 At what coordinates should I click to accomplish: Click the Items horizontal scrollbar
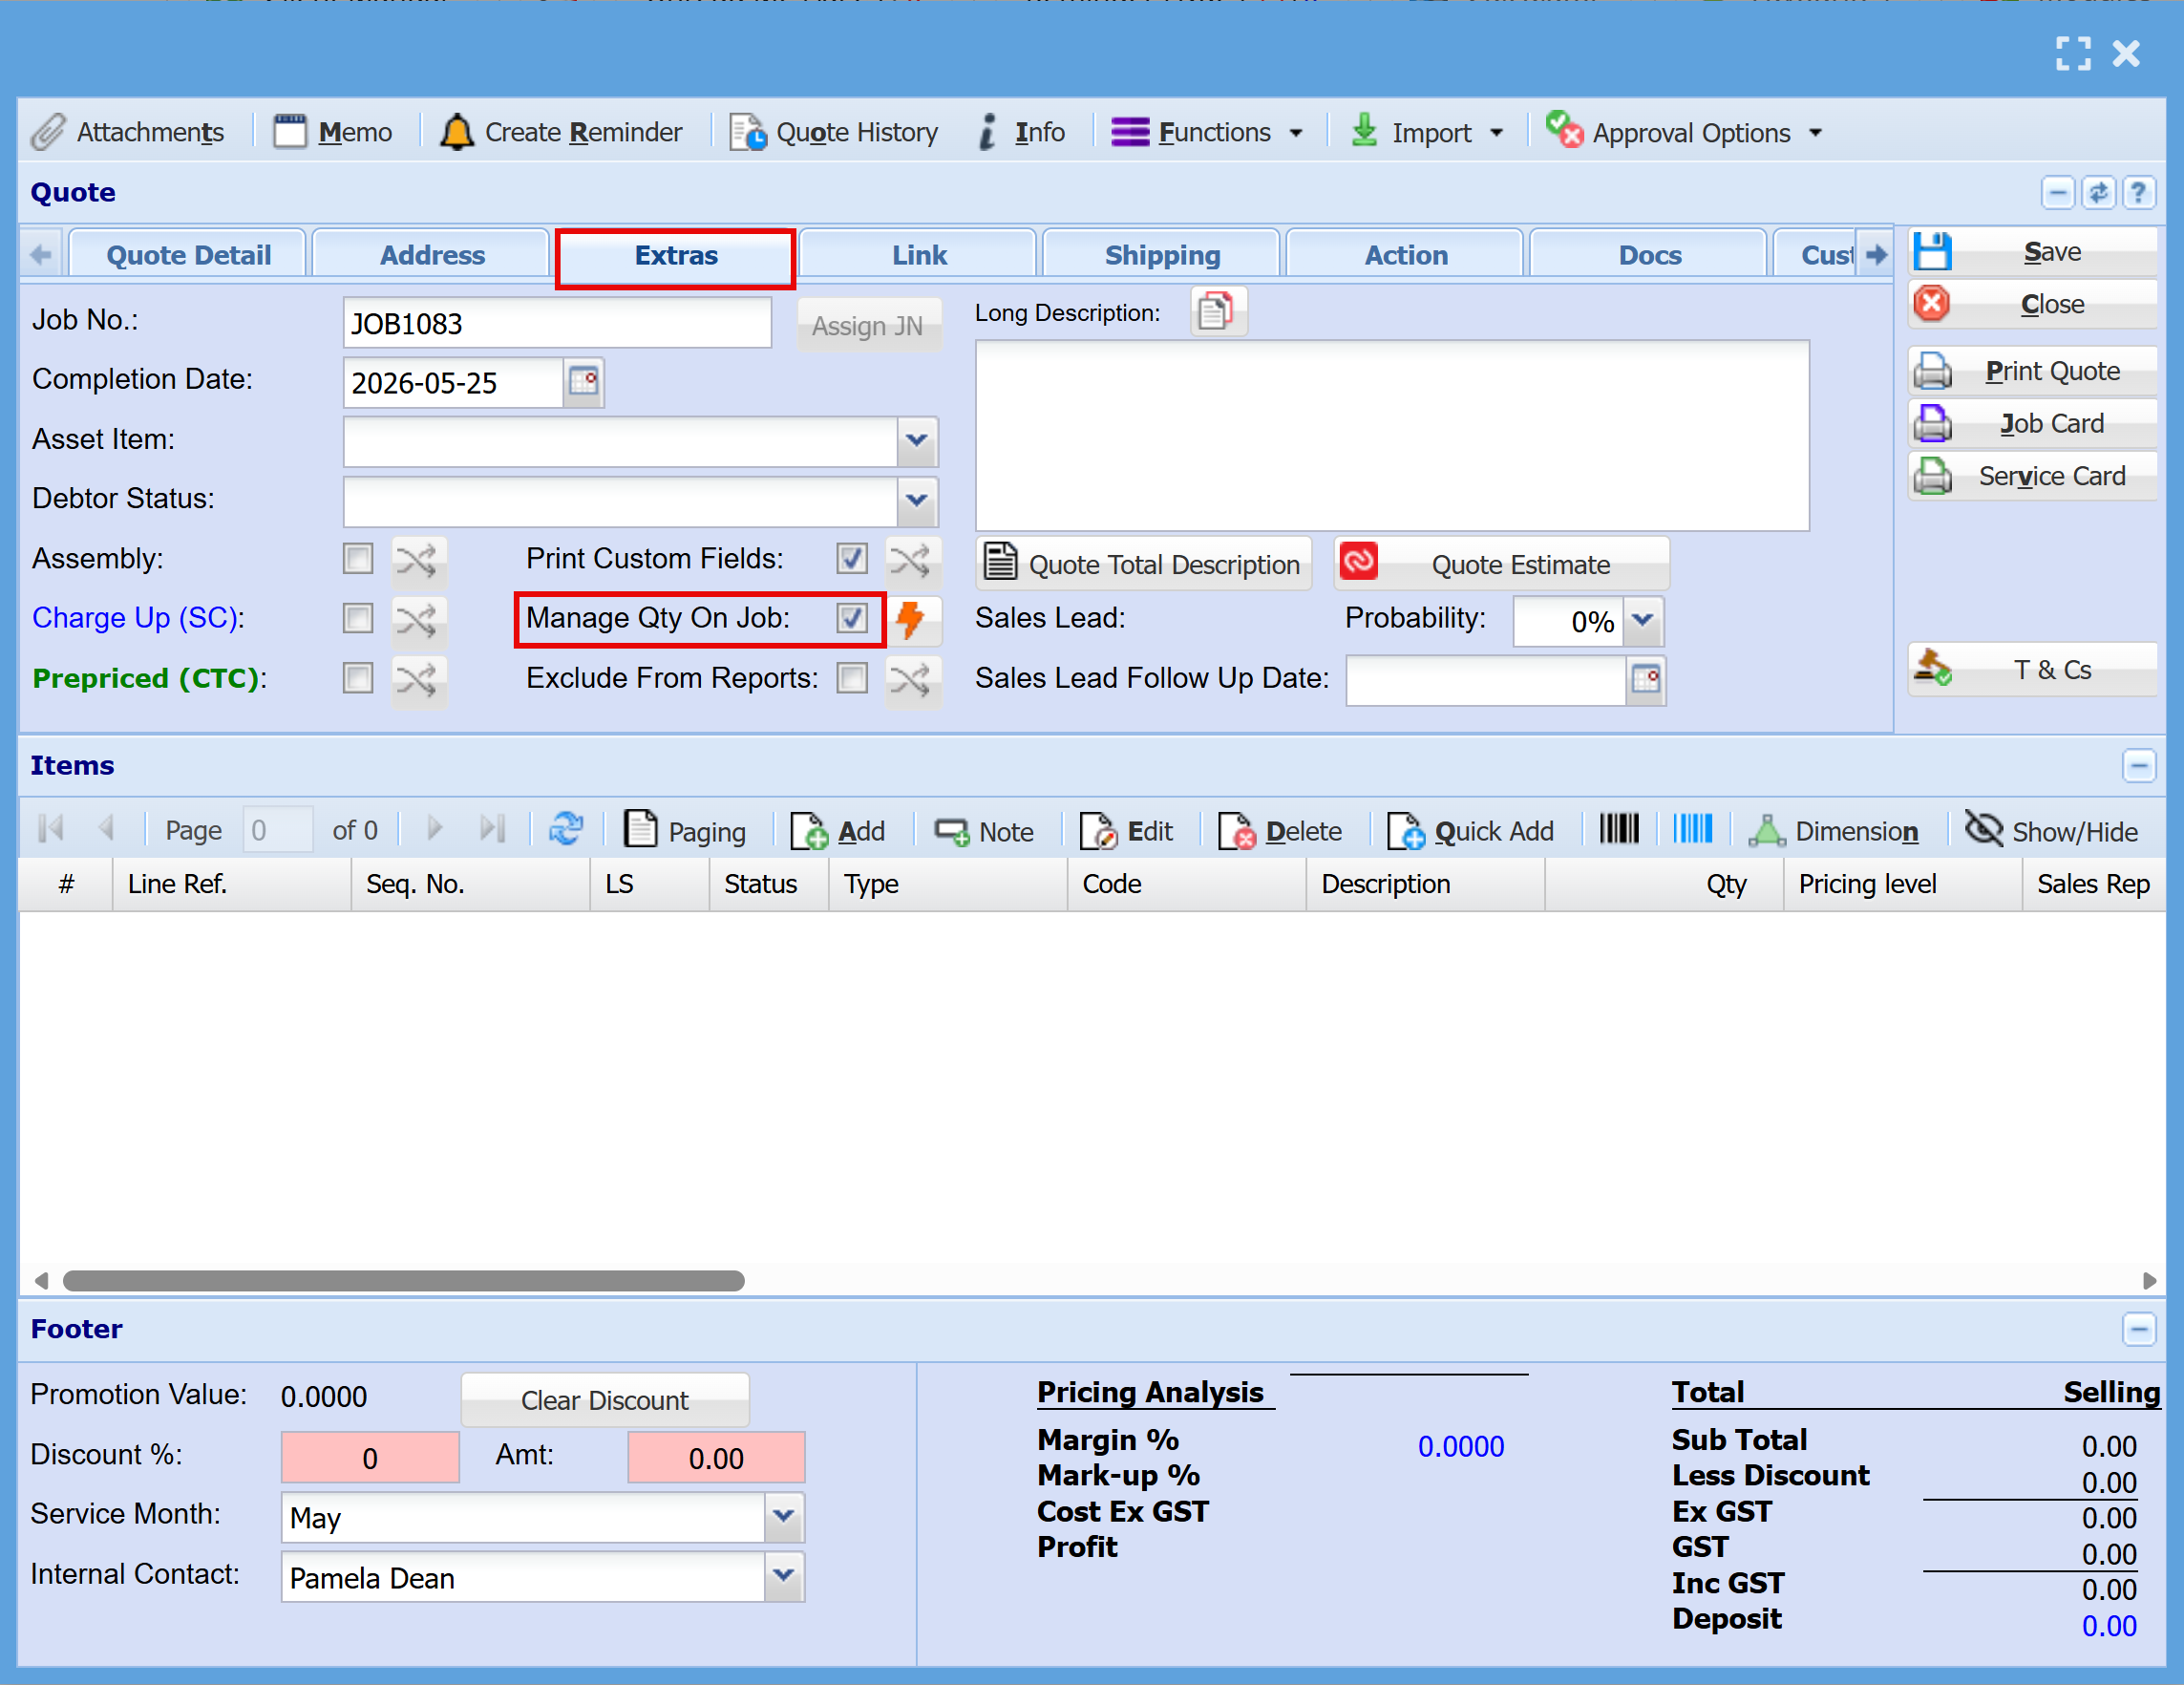403,1280
